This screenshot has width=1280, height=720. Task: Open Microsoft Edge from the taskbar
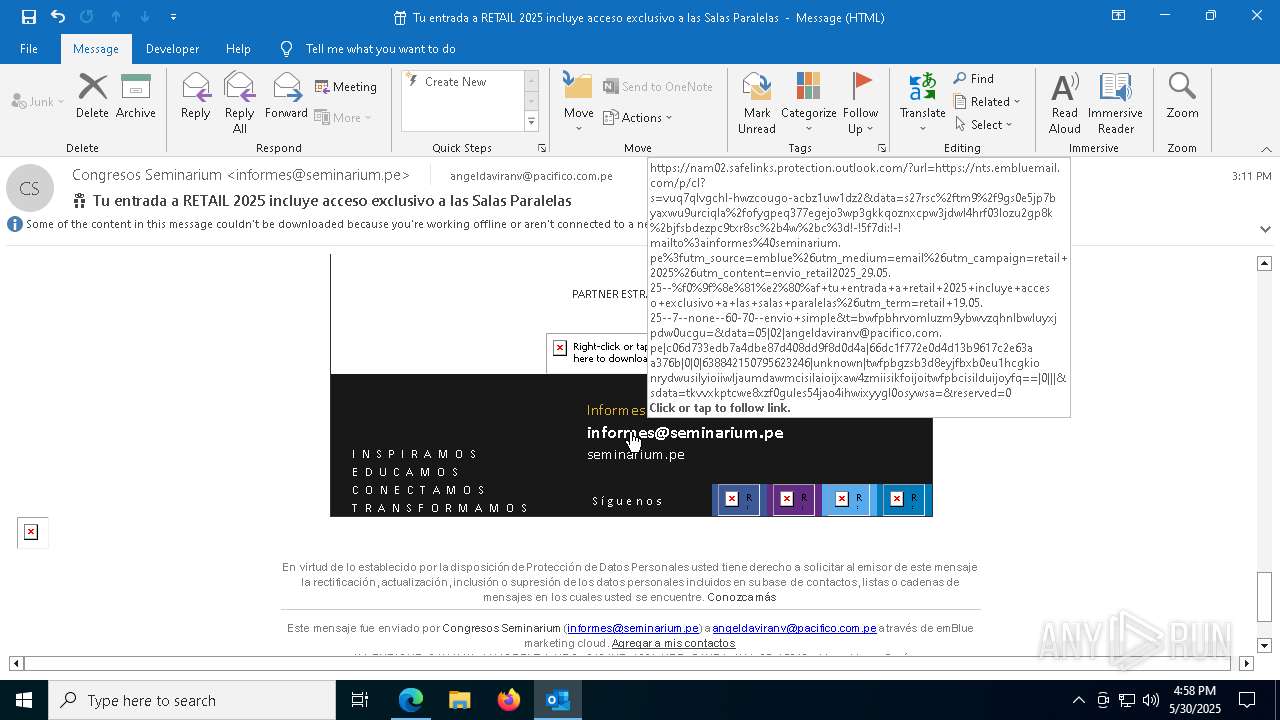tap(411, 700)
